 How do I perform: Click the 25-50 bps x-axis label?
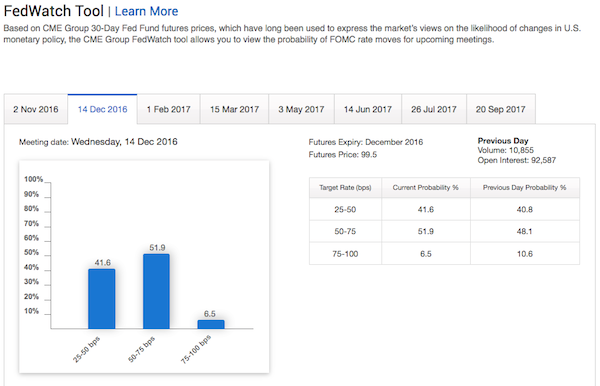pyautogui.click(x=86, y=349)
